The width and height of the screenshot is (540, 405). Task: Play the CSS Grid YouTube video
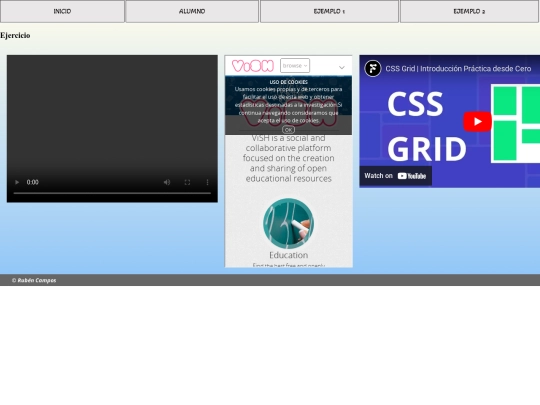click(477, 122)
